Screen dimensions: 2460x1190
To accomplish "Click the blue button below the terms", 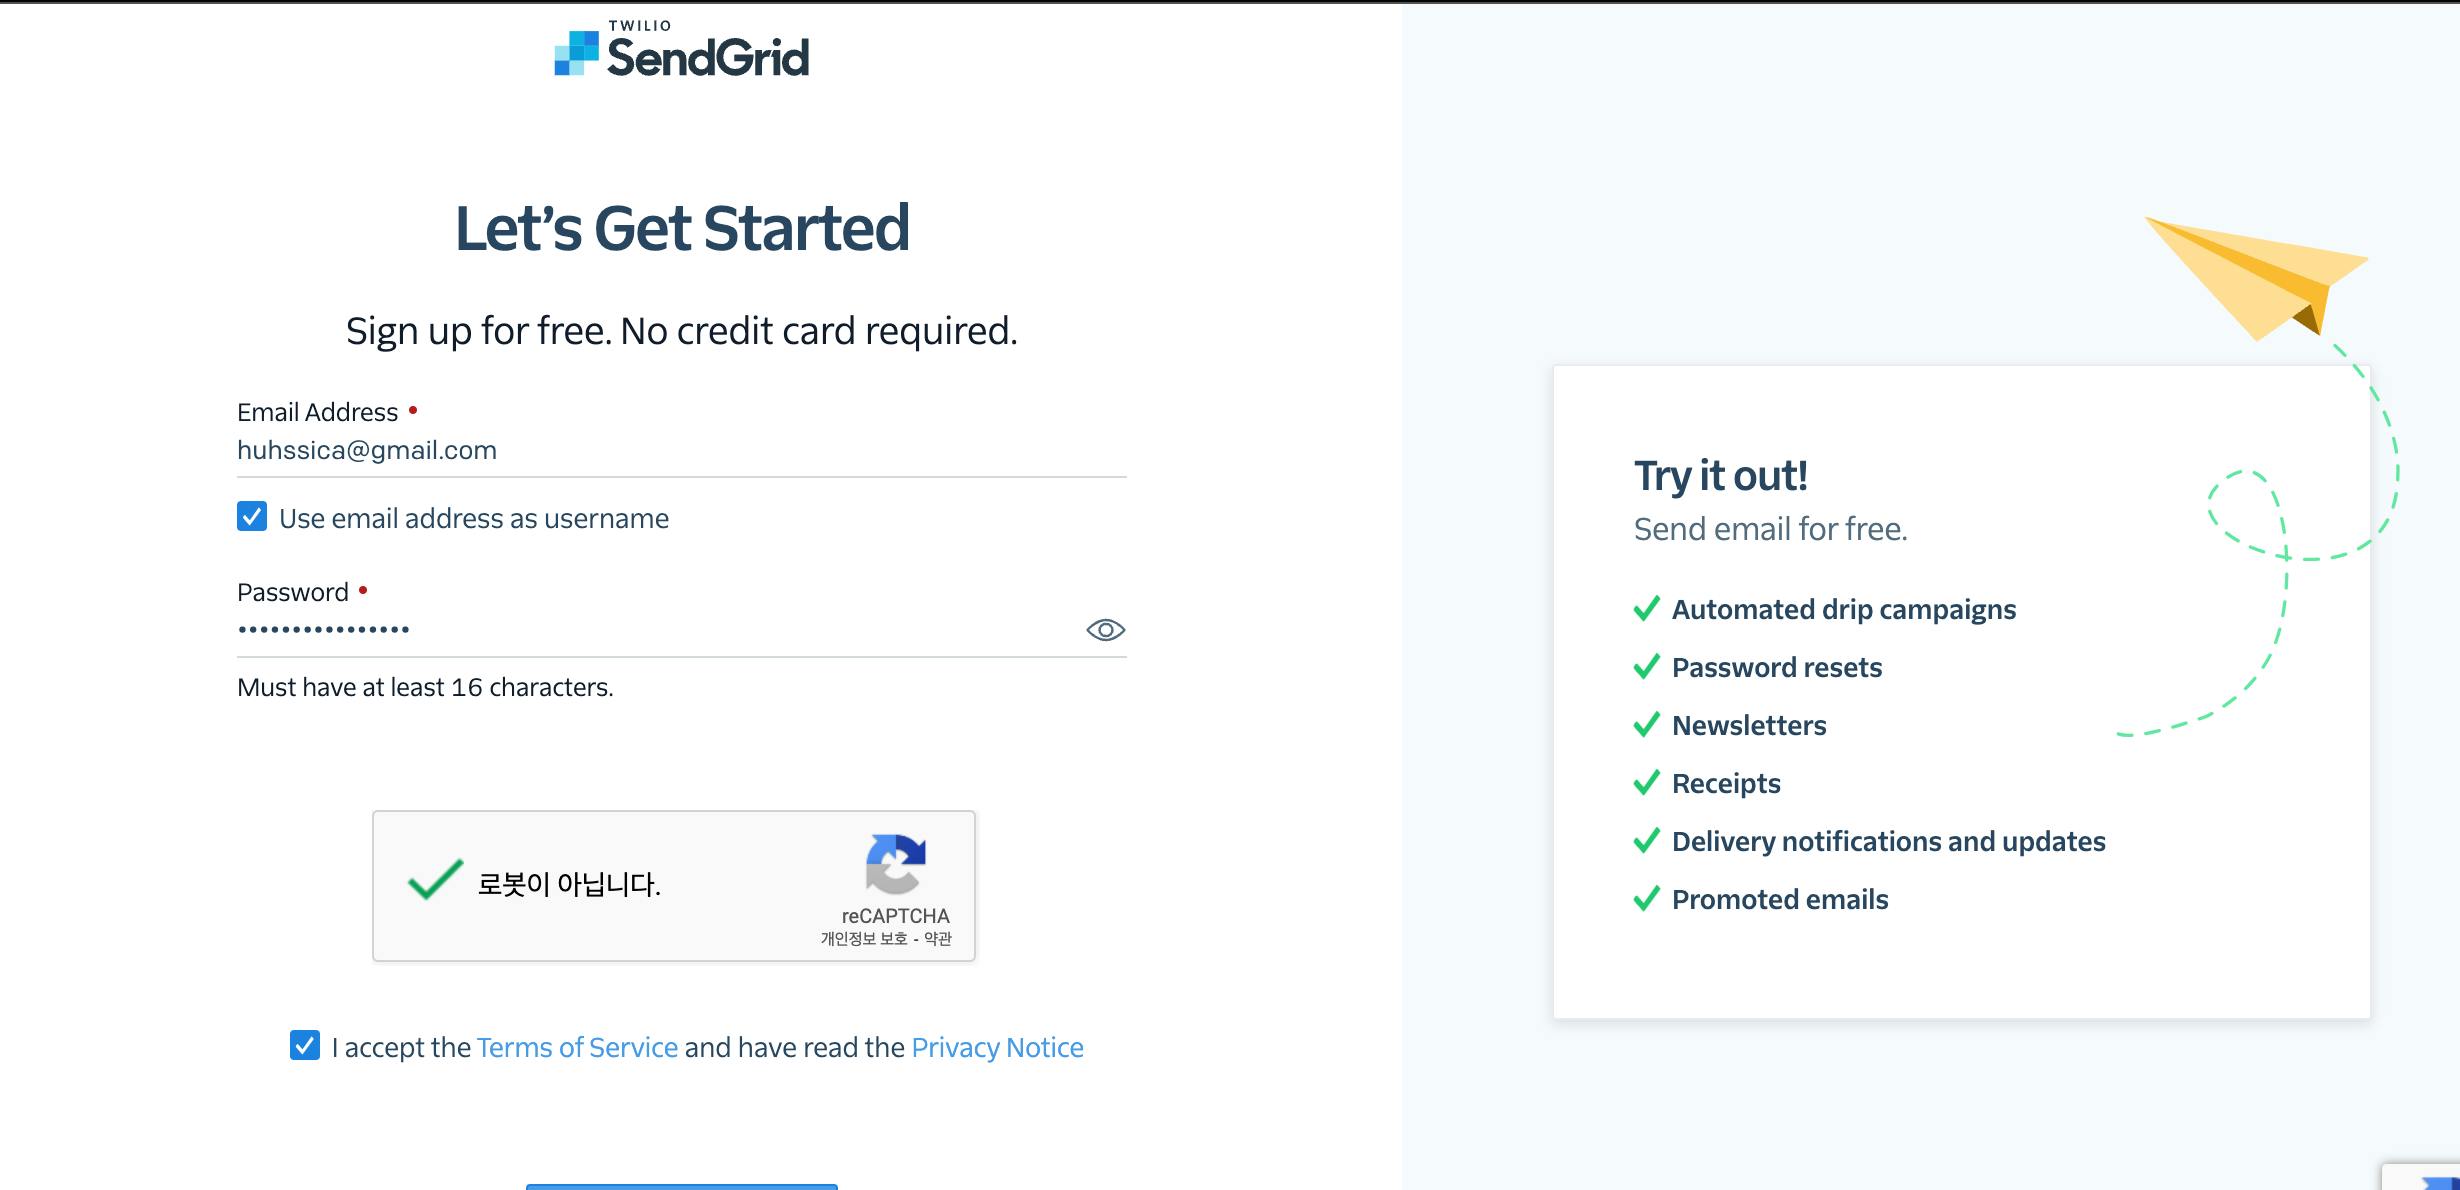I will (x=682, y=1186).
